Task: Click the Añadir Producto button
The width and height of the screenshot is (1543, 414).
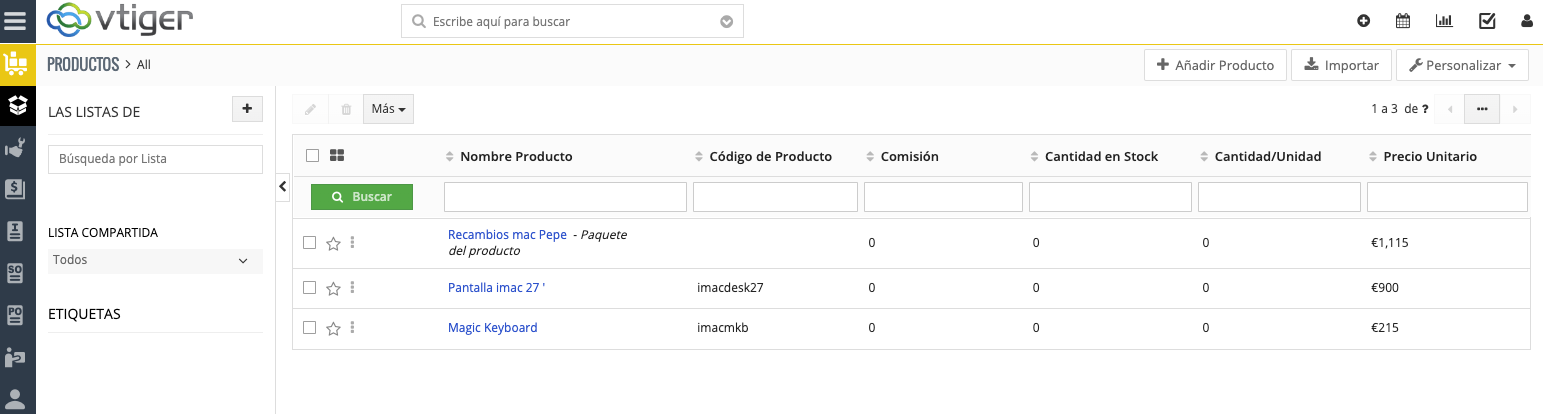Action: 1215,65
